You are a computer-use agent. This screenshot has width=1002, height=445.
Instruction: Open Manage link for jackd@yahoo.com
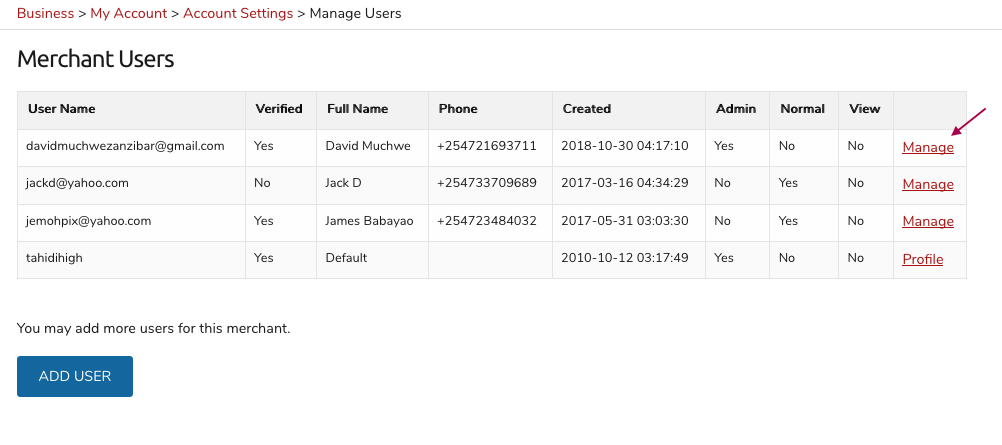point(928,185)
